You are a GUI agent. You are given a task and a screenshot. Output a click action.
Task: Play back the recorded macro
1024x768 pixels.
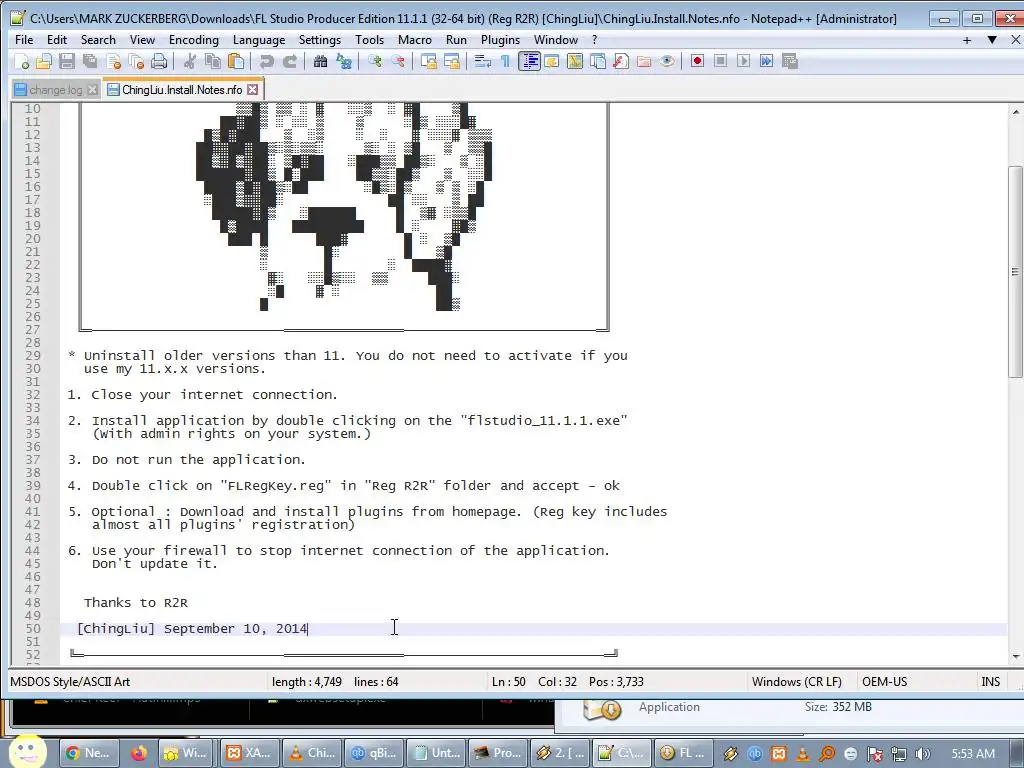(743, 61)
